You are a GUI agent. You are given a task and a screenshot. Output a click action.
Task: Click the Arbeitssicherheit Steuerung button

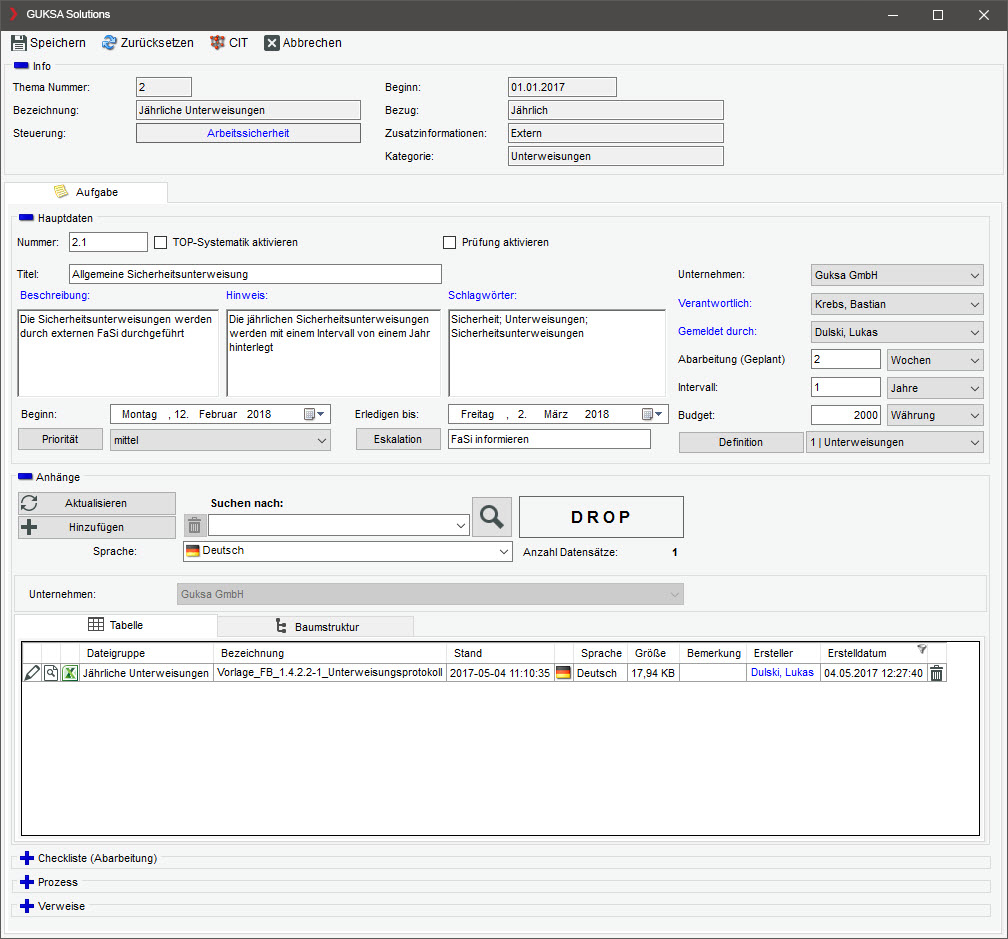(x=248, y=133)
